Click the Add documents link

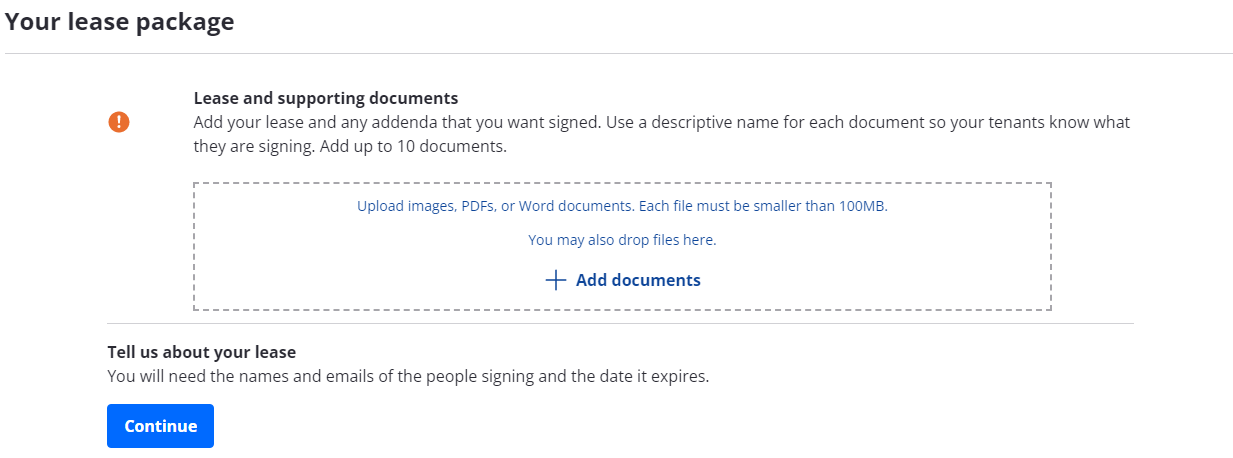click(623, 280)
